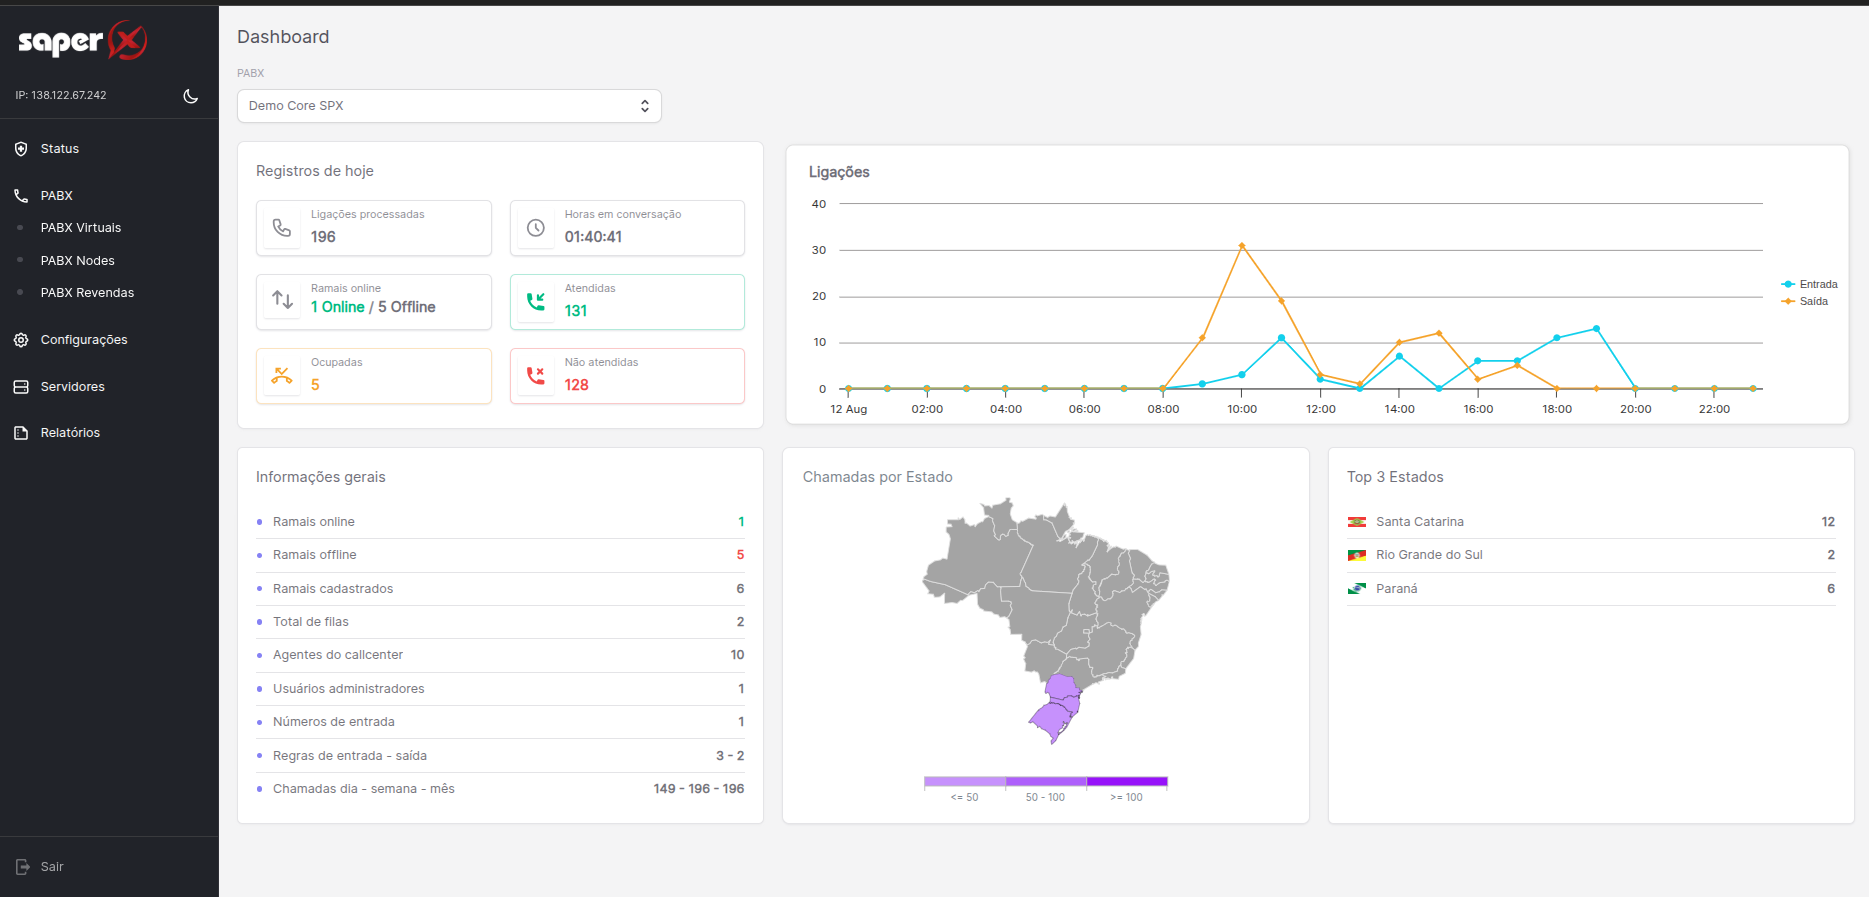Click the Servidores server icon
The height and width of the screenshot is (897, 1869).
(21, 387)
